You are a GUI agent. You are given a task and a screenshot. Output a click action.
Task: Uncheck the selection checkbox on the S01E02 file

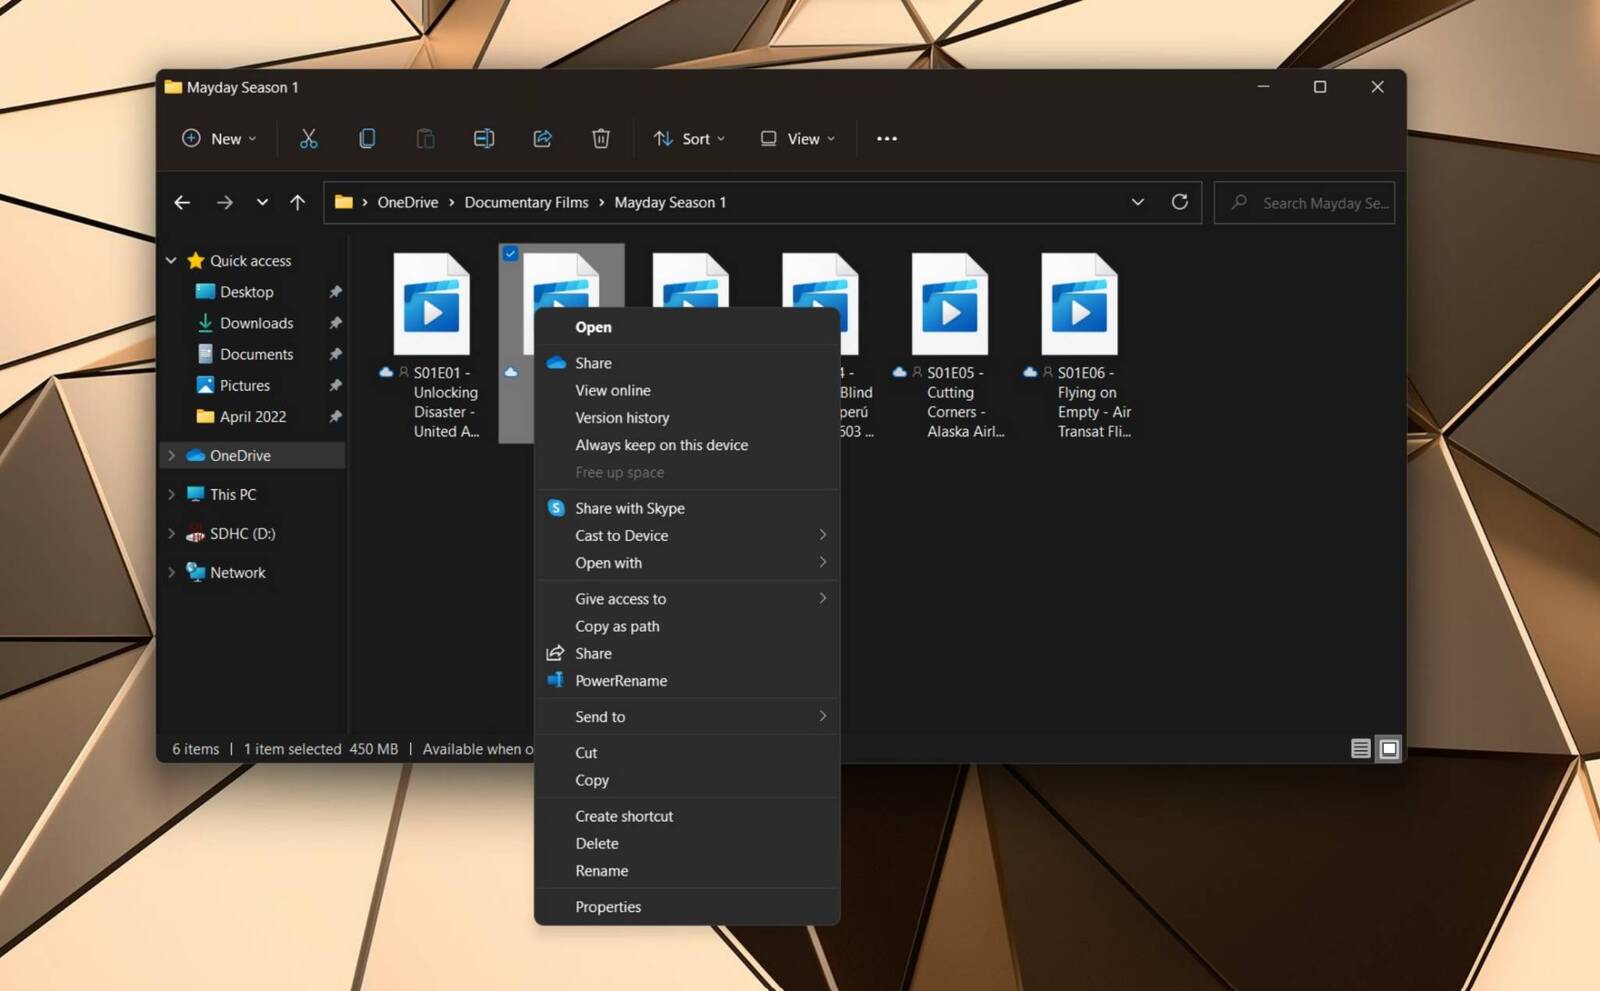510,254
